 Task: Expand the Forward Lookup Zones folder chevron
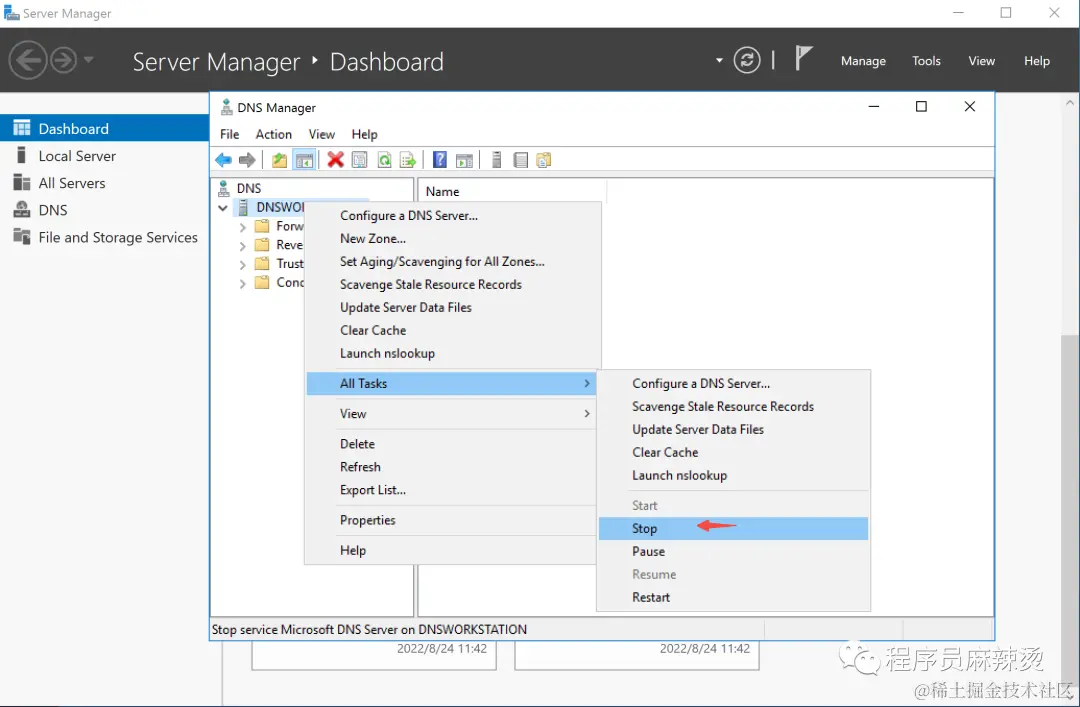click(242, 227)
